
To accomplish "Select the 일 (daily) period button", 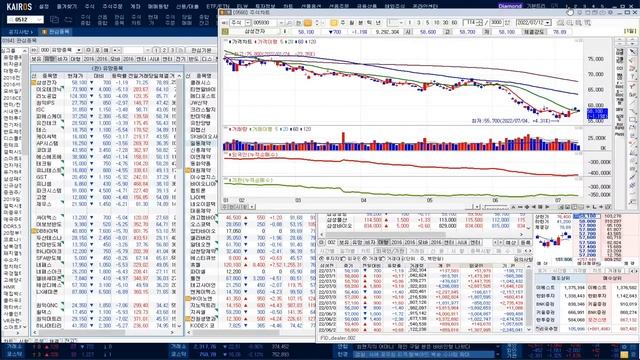I will pos(334,23).
